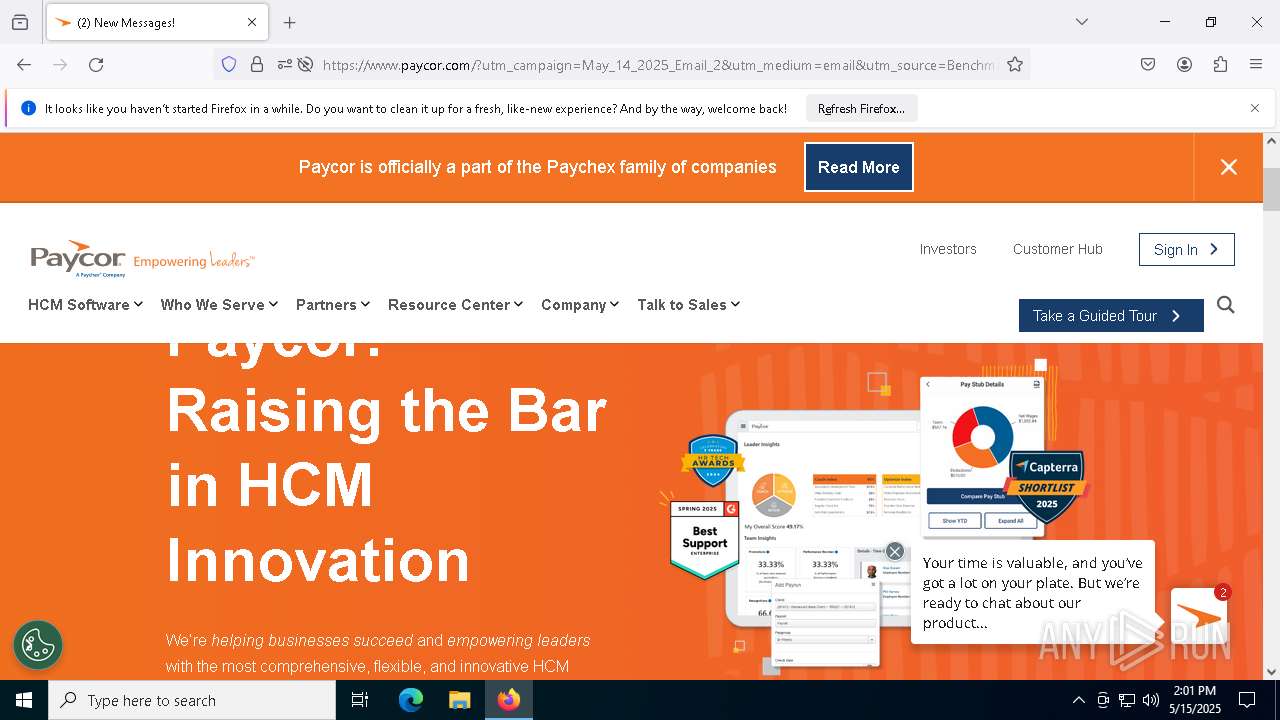This screenshot has width=1280, height=720.
Task: Click Take a Guided Tour button
Action: pos(1111,315)
